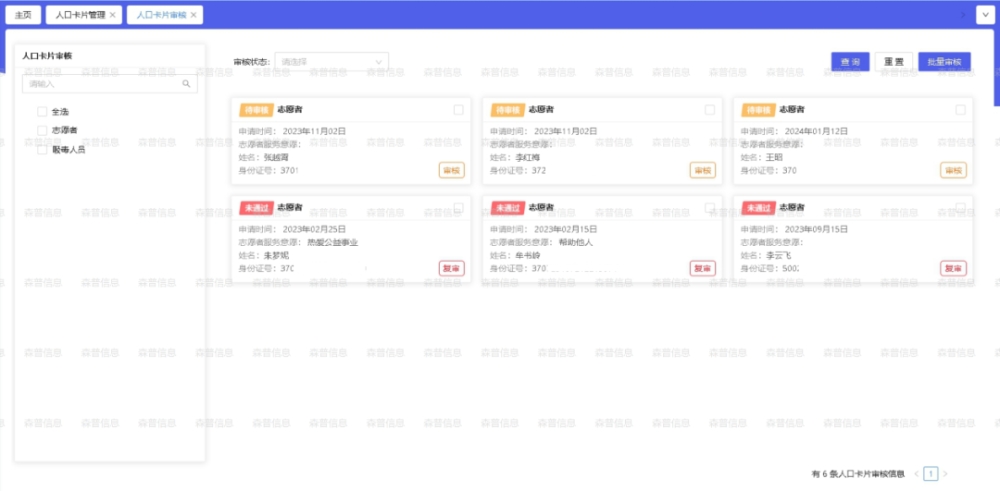
Task: Click the previous page arrow in pagination
Action: (916, 473)
